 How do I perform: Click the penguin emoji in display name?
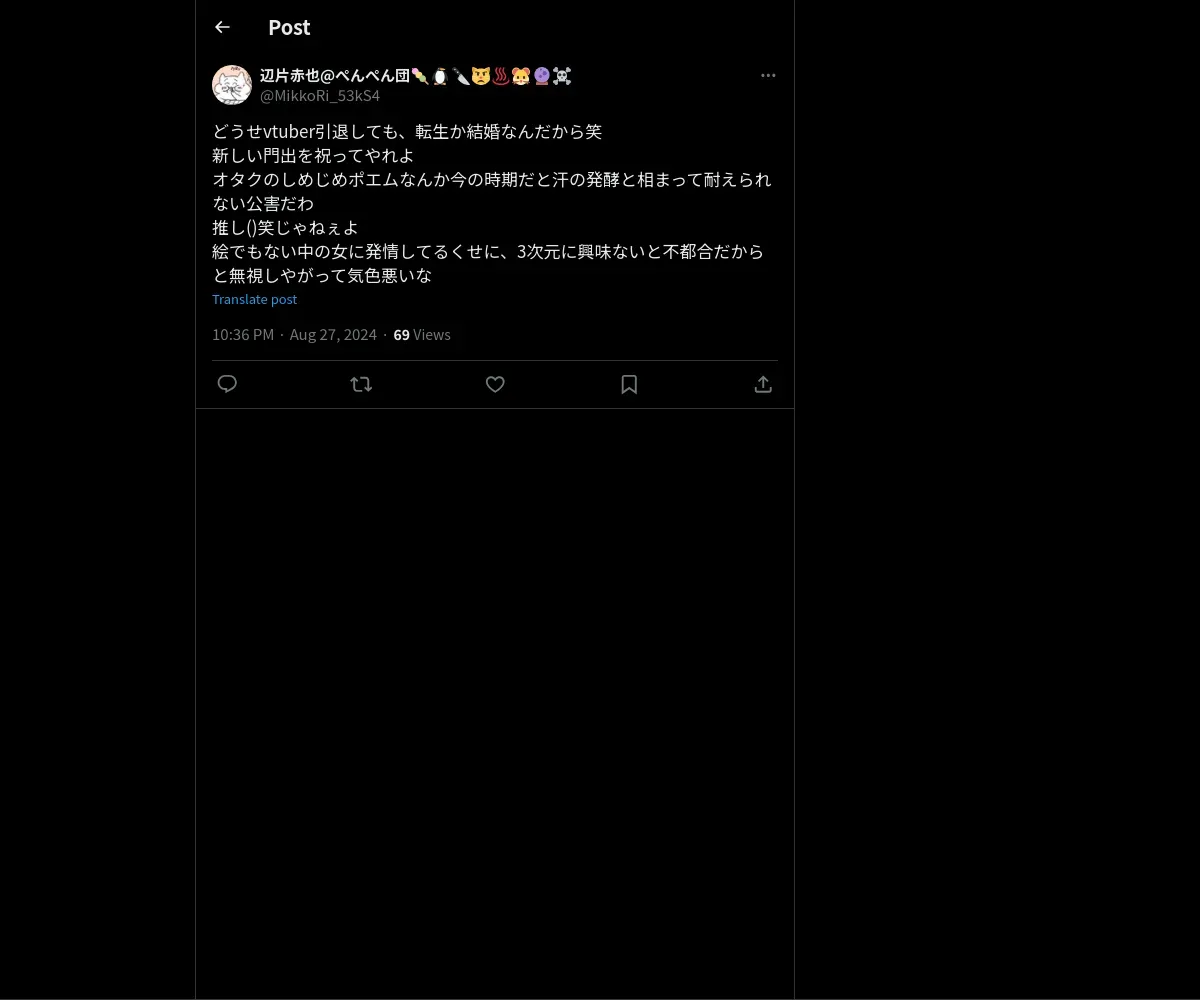coord(440,75)
